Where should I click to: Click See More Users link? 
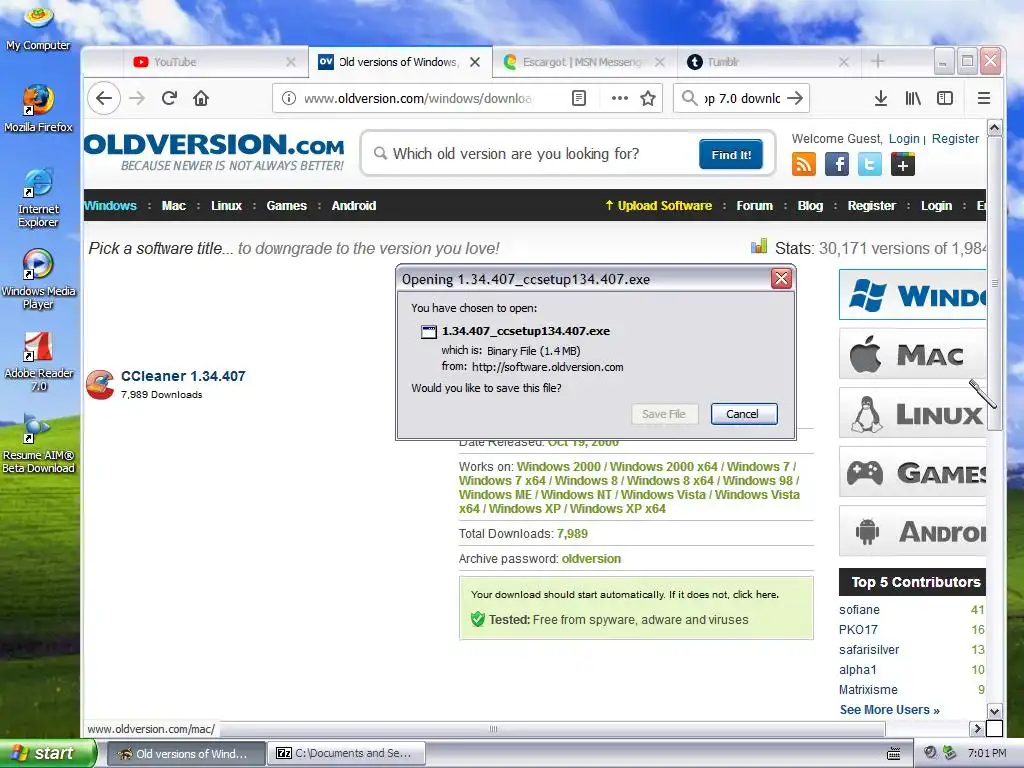[x=889, y=710]
